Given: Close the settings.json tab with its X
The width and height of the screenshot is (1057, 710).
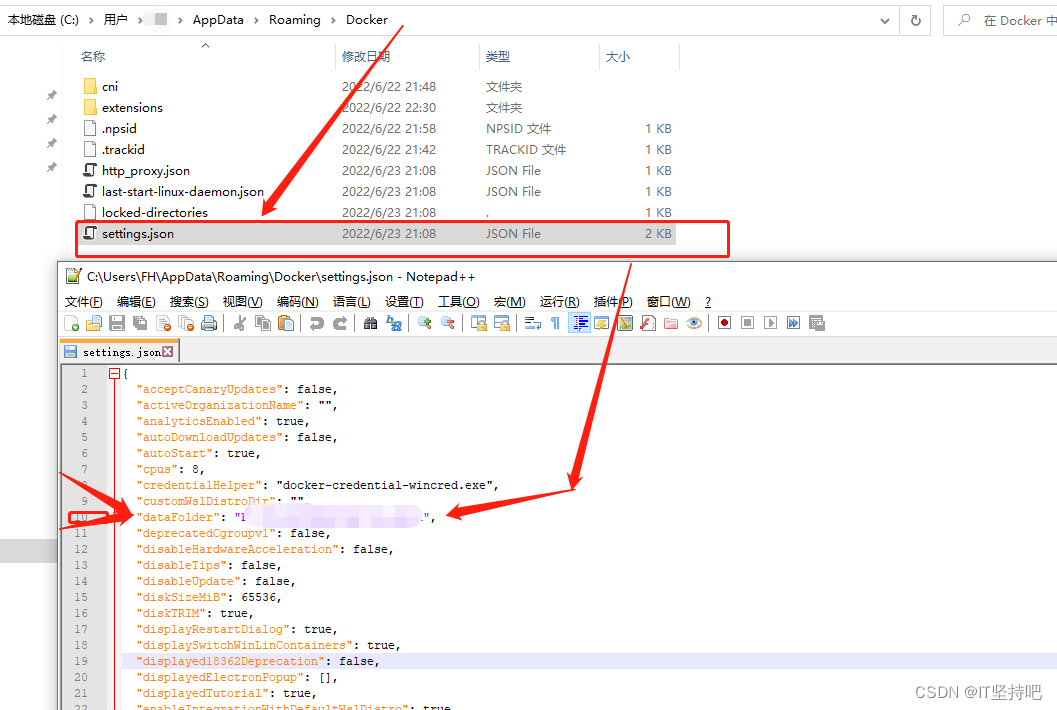Looking at the screenshot, I should pyautogui.click(x=168, y=352).
